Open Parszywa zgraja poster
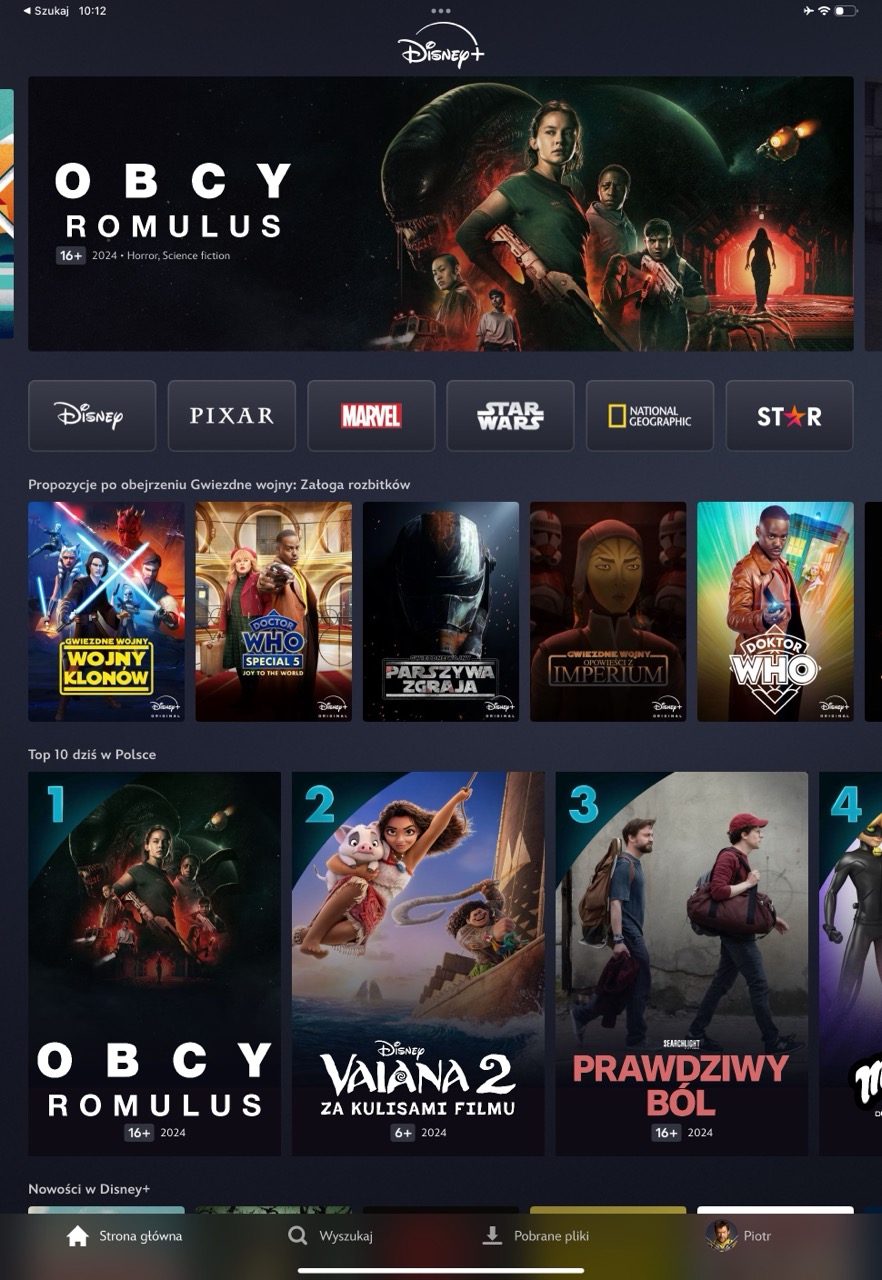Image resolution: width=882 pixels, height=1280 pixels. click(x=441, y=612)
